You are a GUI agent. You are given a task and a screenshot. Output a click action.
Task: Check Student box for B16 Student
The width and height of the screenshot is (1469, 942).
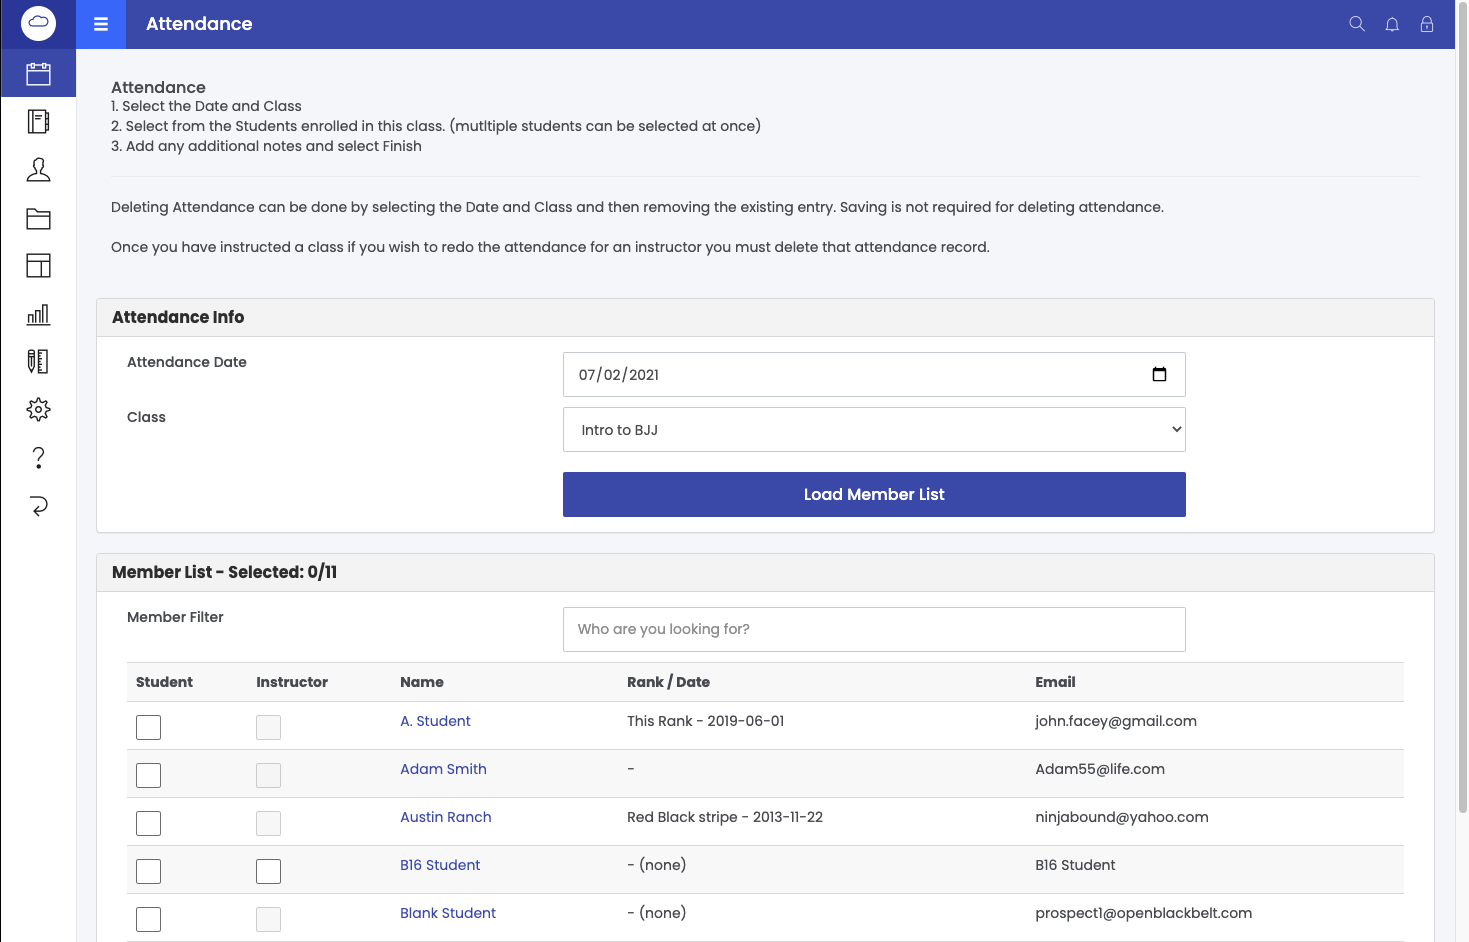pyautogui.click(x=148, y=871)
